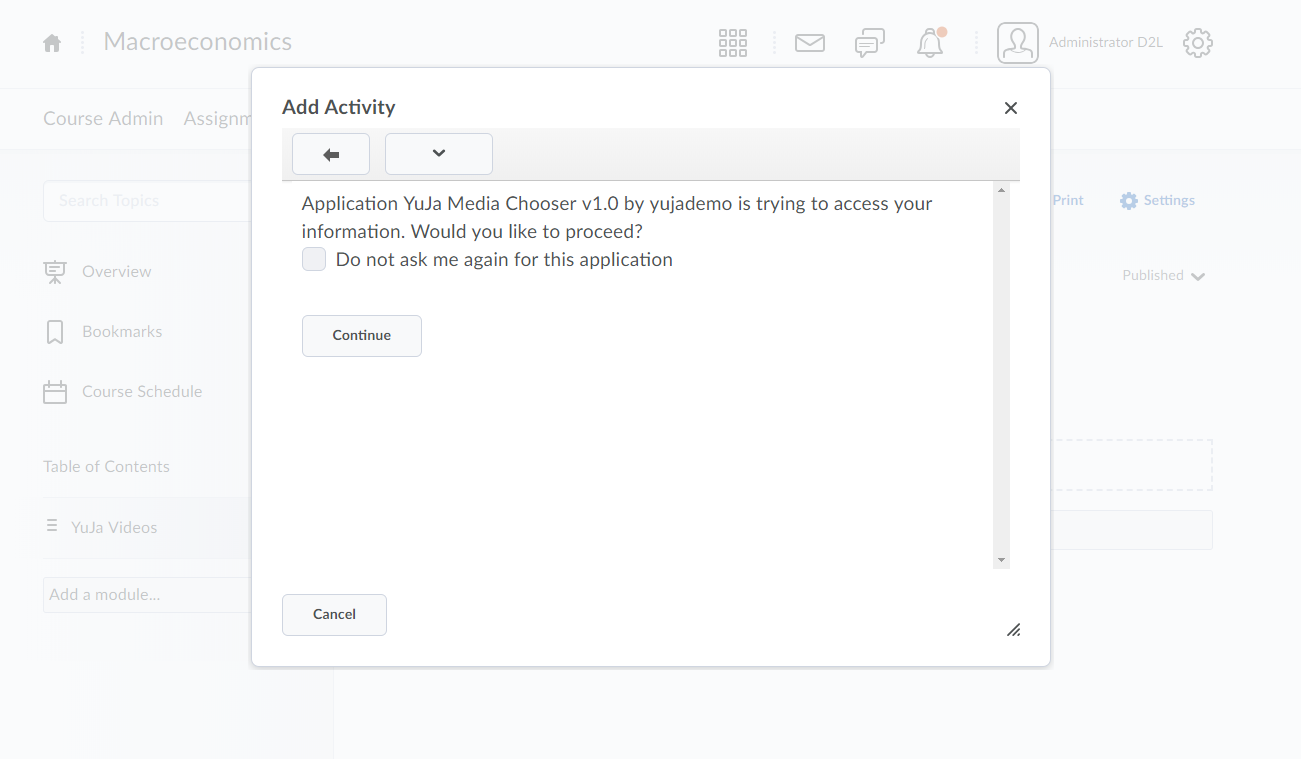Click the Search Topics field
This screenshot has height=759, width=1301.
pyautogui.click(x=147, y=201)
